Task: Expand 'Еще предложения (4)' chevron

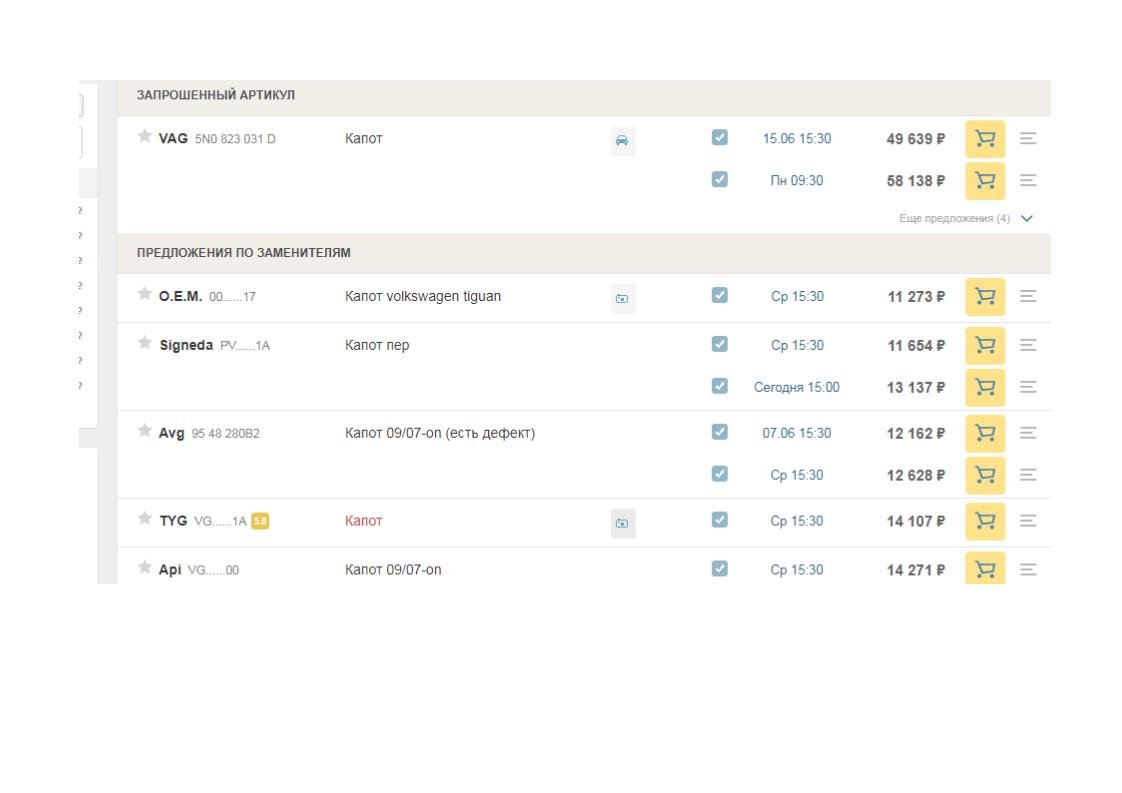Action: [x=1027, y=218]
